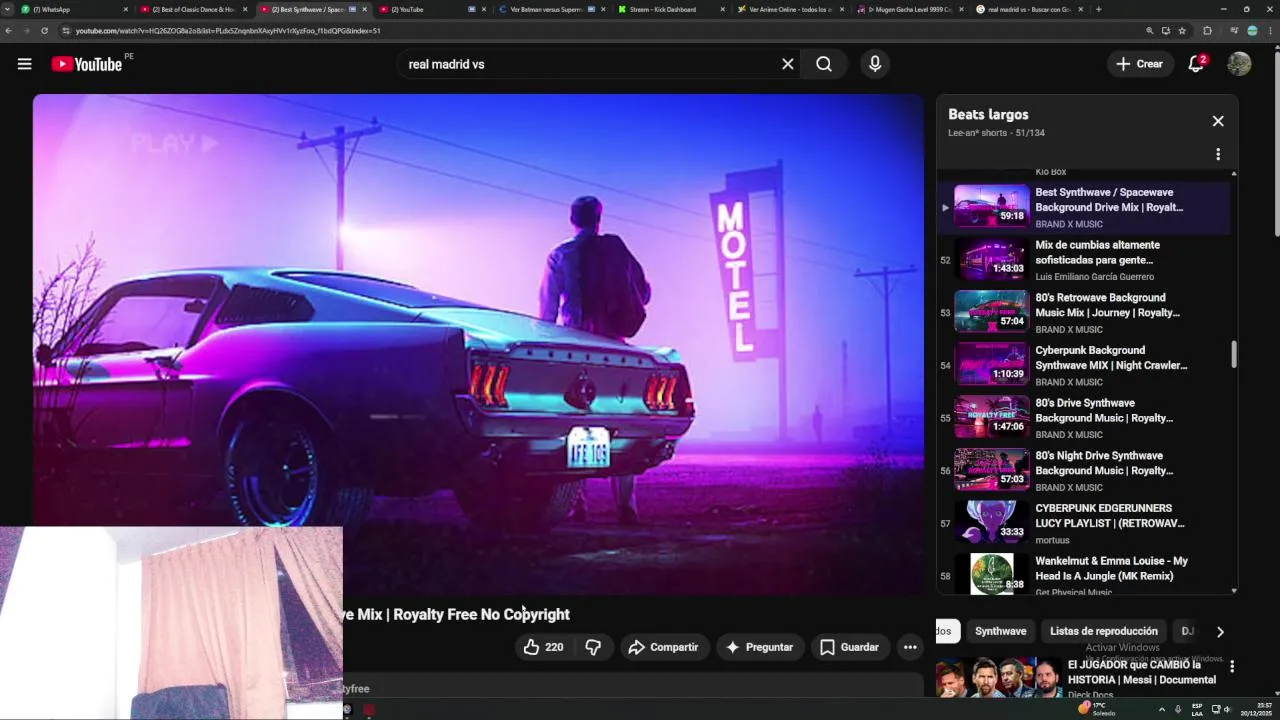Screen dimensions: 1280x720
Task: Open the ESP LAA language switcher
Action: pos(1197,709)
